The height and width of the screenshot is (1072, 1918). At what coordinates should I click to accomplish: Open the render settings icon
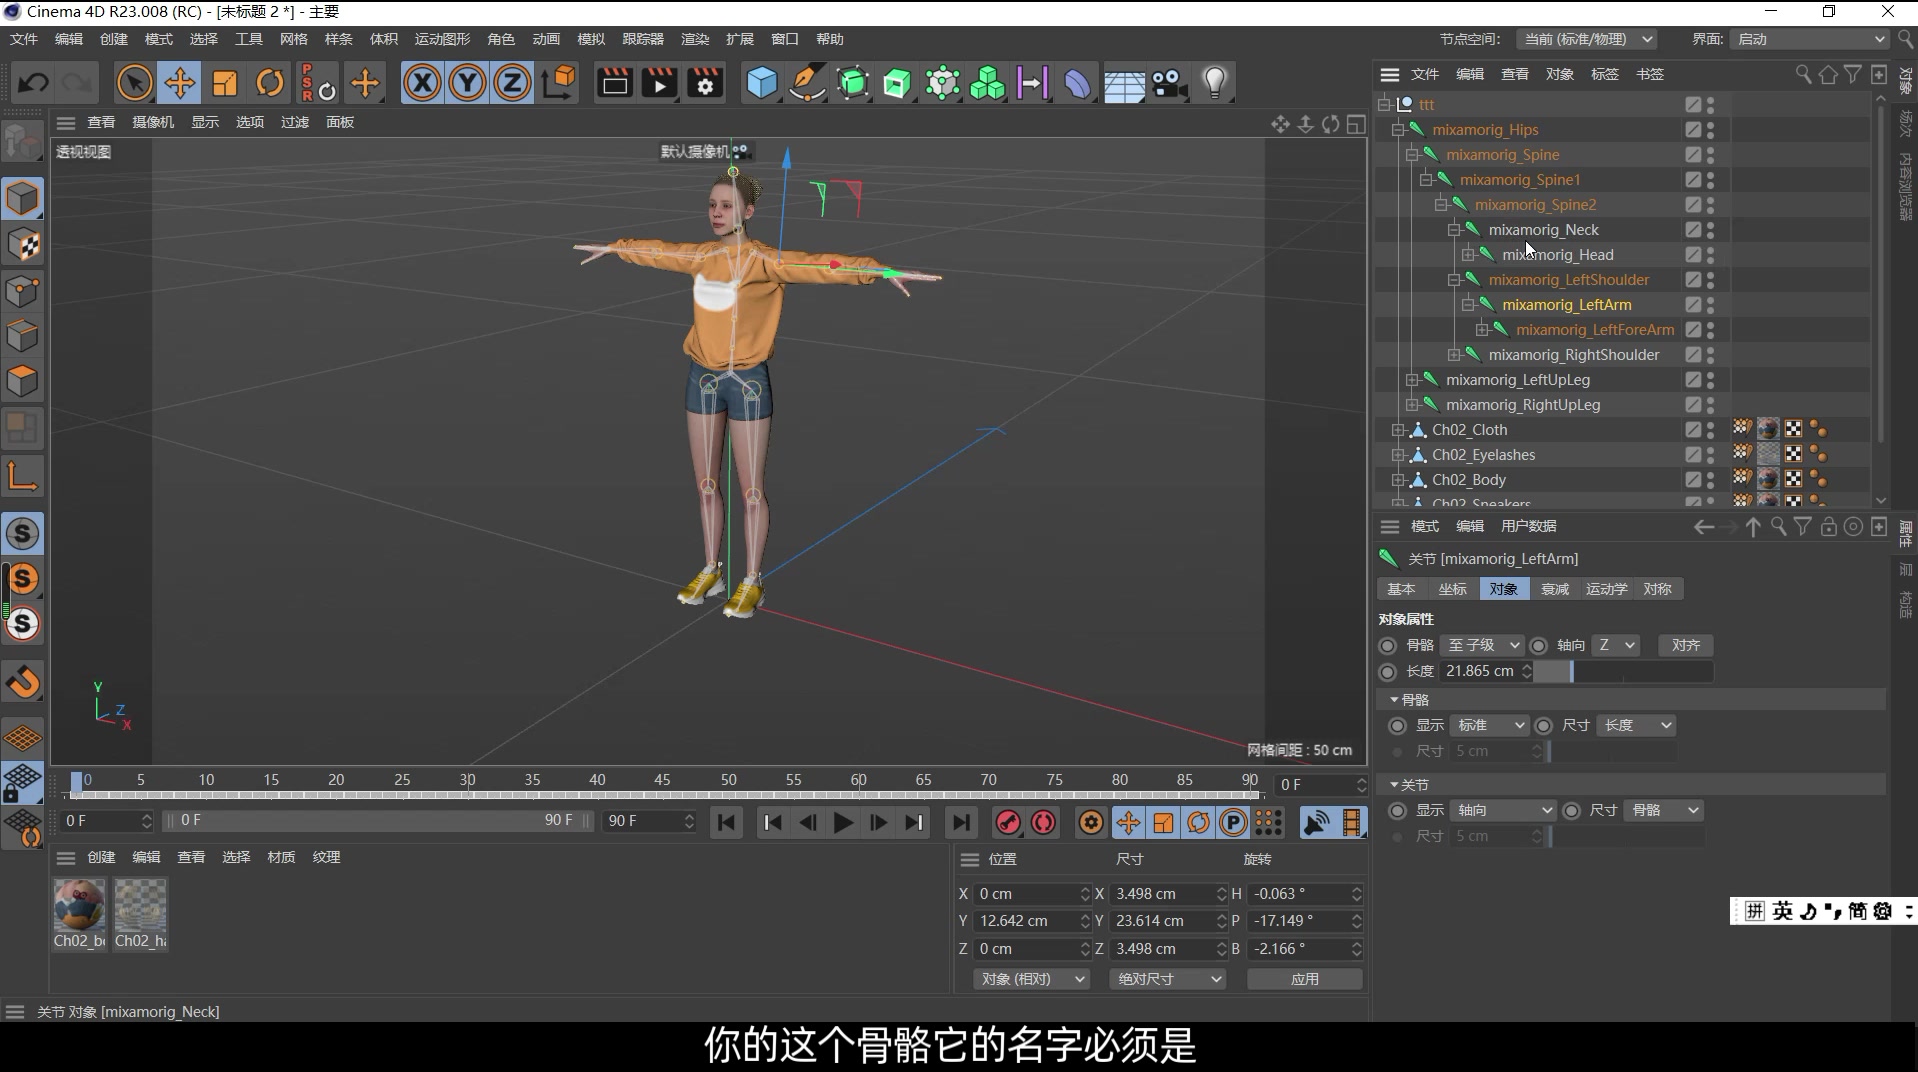(706, 82)
